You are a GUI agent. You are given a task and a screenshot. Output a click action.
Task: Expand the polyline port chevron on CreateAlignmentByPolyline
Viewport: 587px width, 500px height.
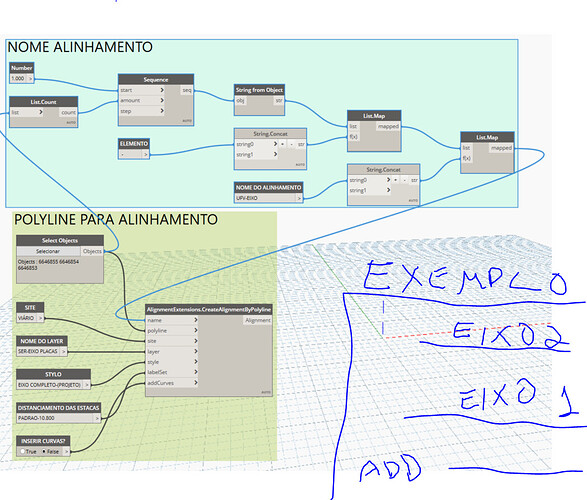(x=195, y=330)
